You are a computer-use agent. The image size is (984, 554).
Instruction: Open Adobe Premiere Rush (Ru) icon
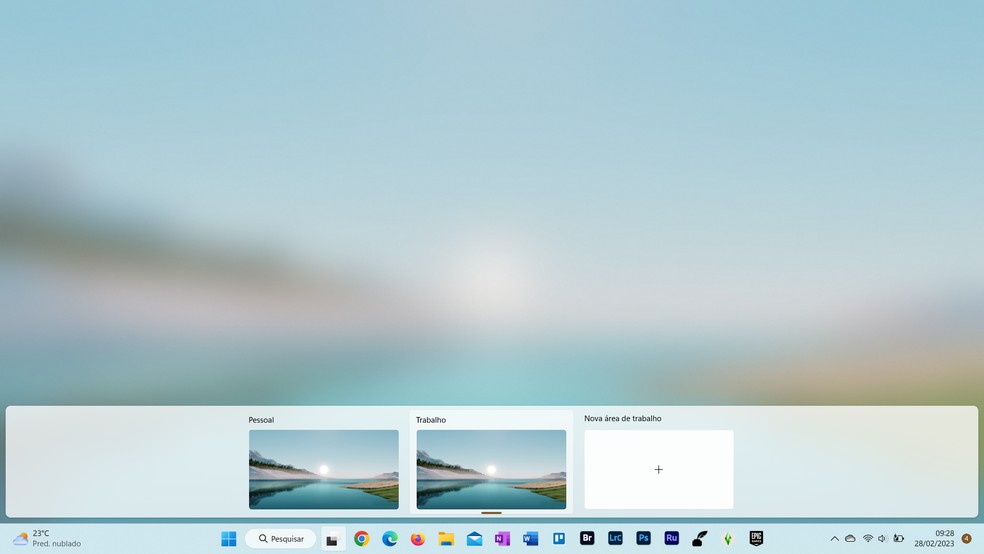click(671, 538)
